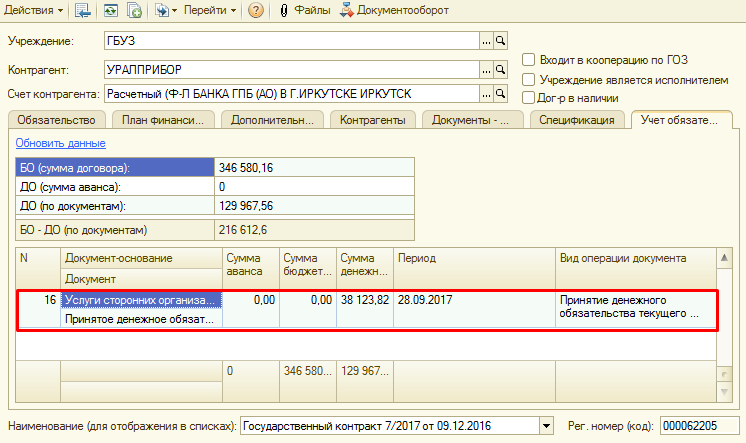Click the ellipsis button for Учреждение field
The width and height of the screenshot is (746, 443).
487,41
